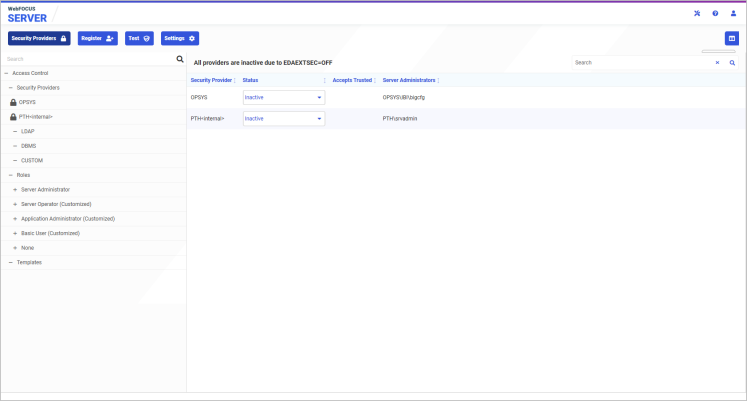Open the OPSYS status dropdown
The image size is (747, 401).
click(284, 98)
